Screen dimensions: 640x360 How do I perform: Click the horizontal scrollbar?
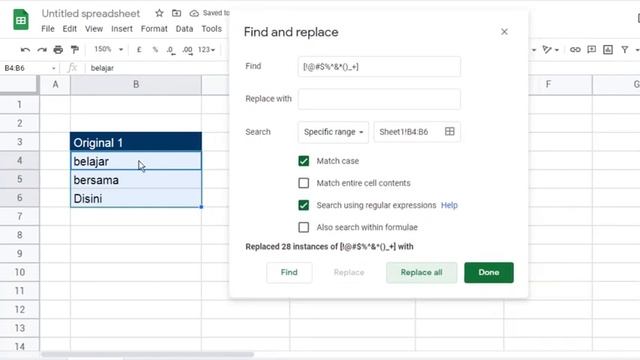pyautogui.click(x=147, y=354)
